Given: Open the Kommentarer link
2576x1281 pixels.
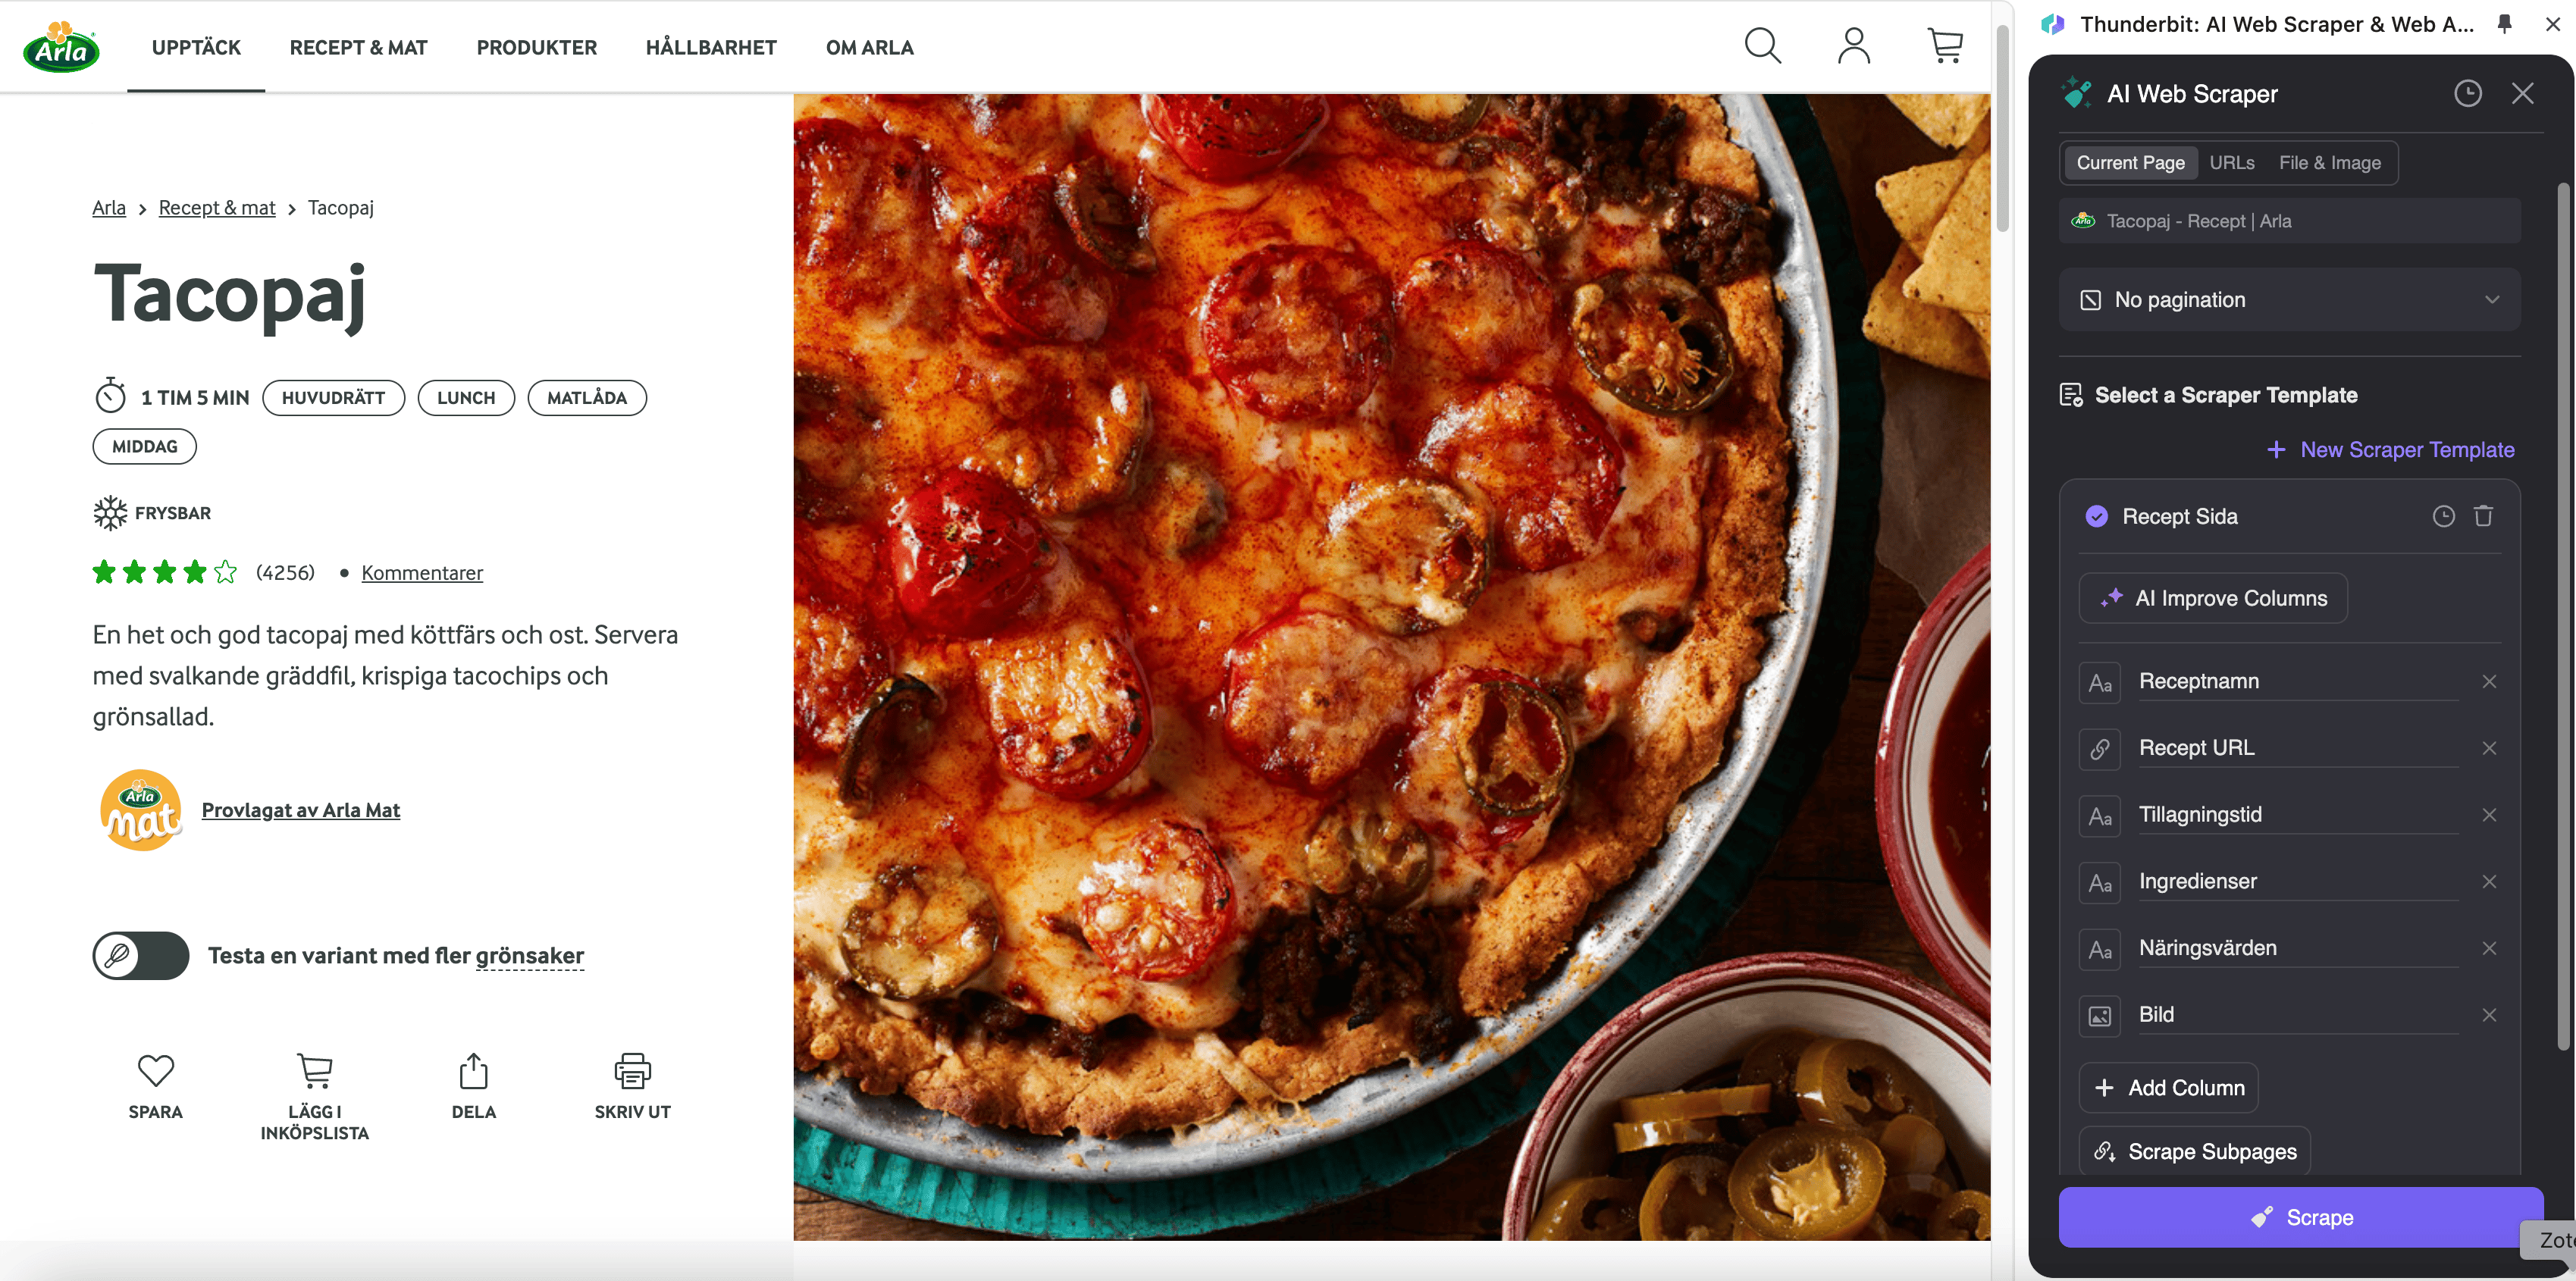Looking at the screenshot, I should pyautogui.click(x=422, y=573).
